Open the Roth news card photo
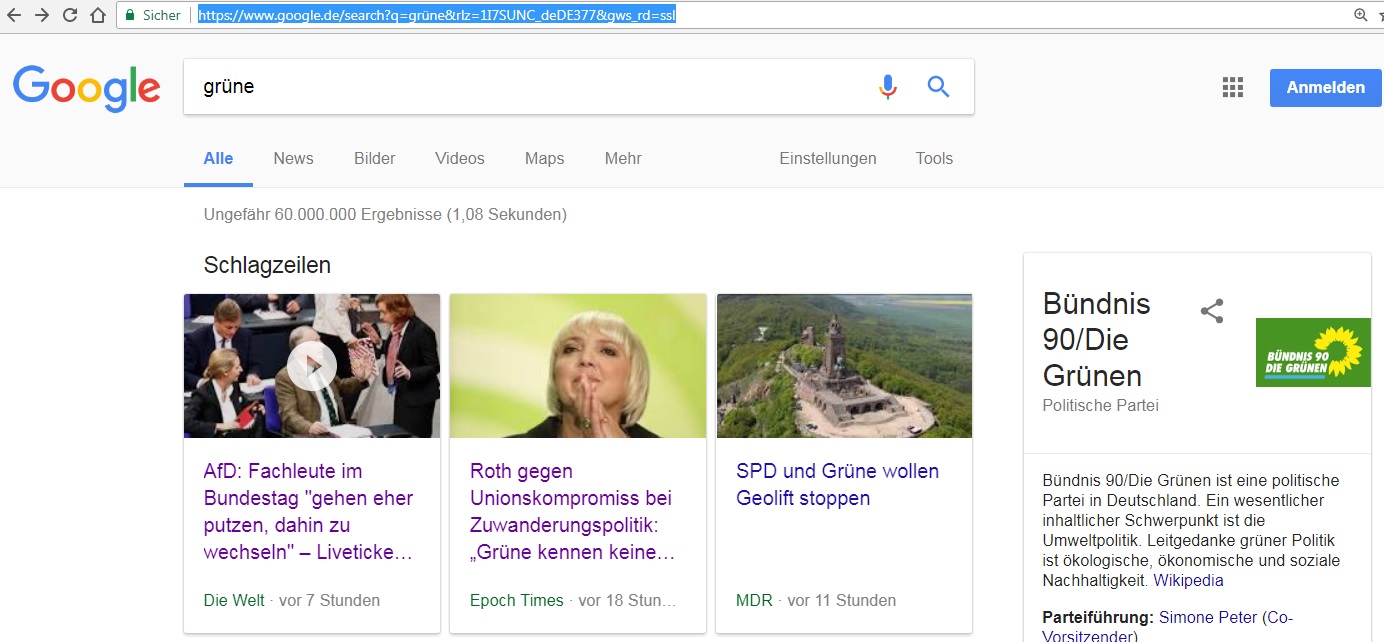 (x=578, y=366)
